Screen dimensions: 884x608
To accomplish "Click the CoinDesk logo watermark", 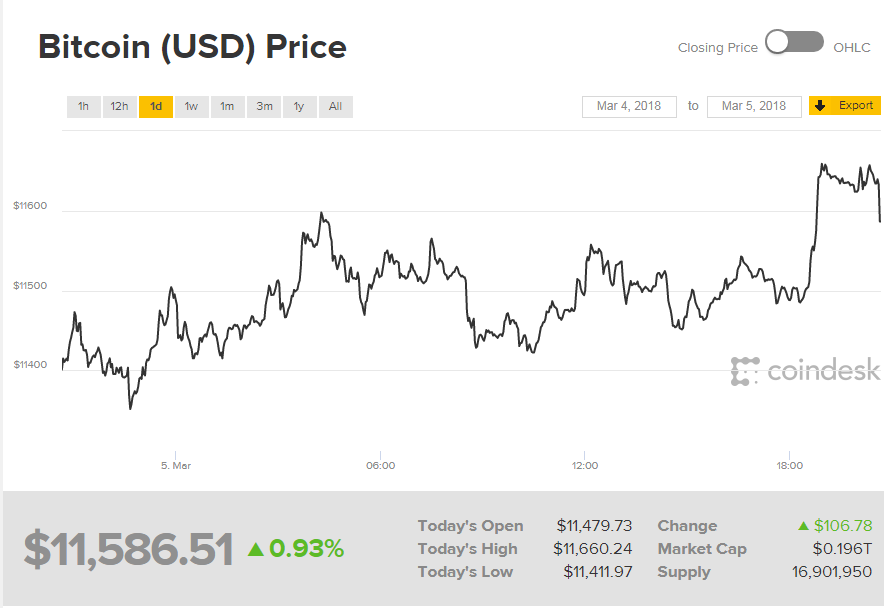I will 805,371.
